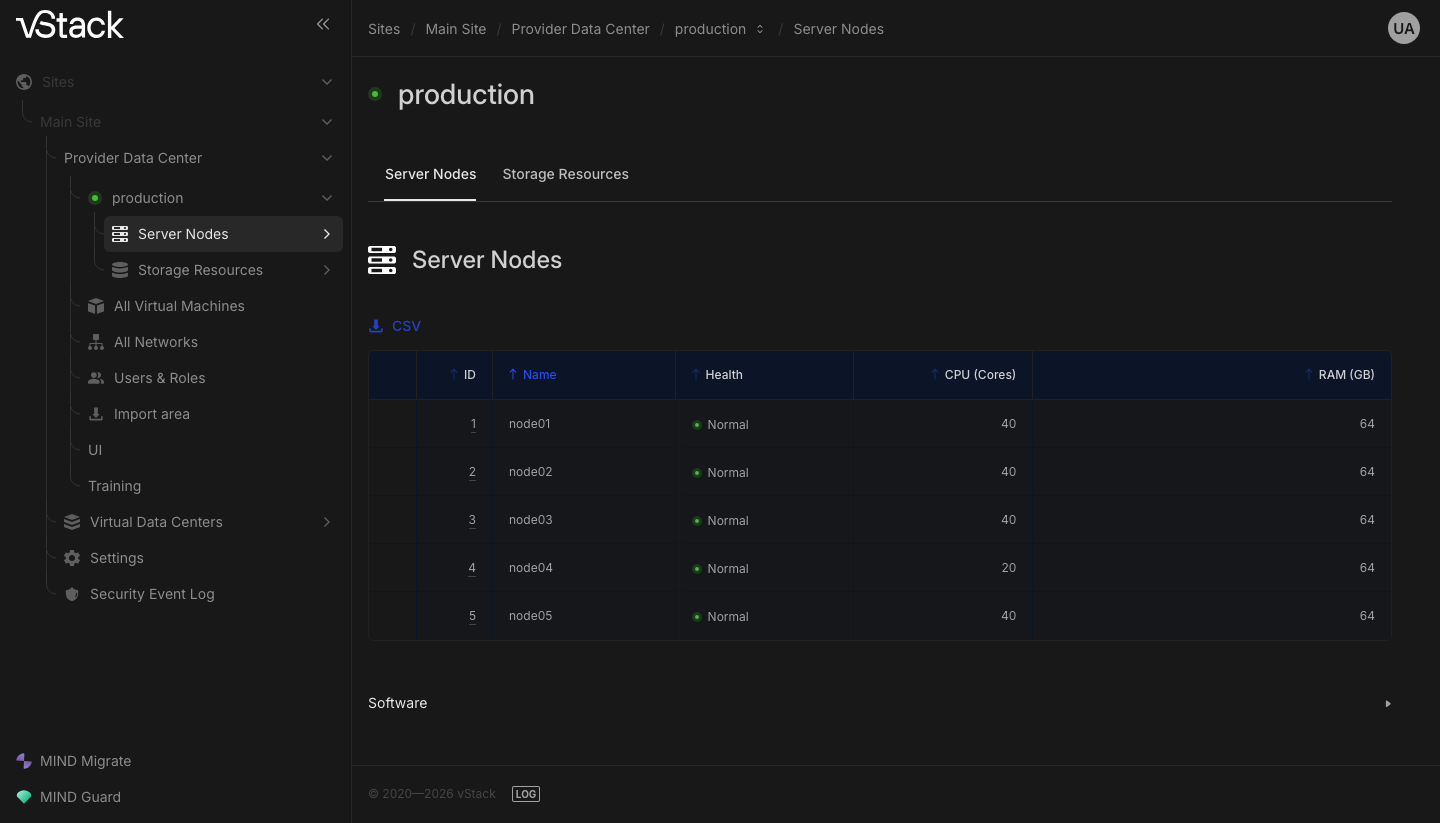Click the LOG badge in footer
The width and height of the screenshot is (1440, 823).
526,794
